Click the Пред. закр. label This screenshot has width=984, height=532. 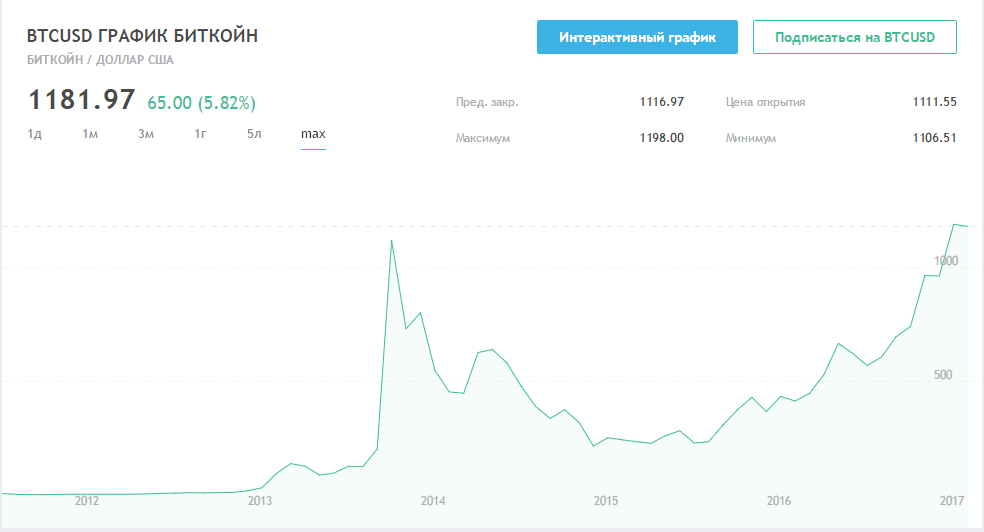point(487,102)
